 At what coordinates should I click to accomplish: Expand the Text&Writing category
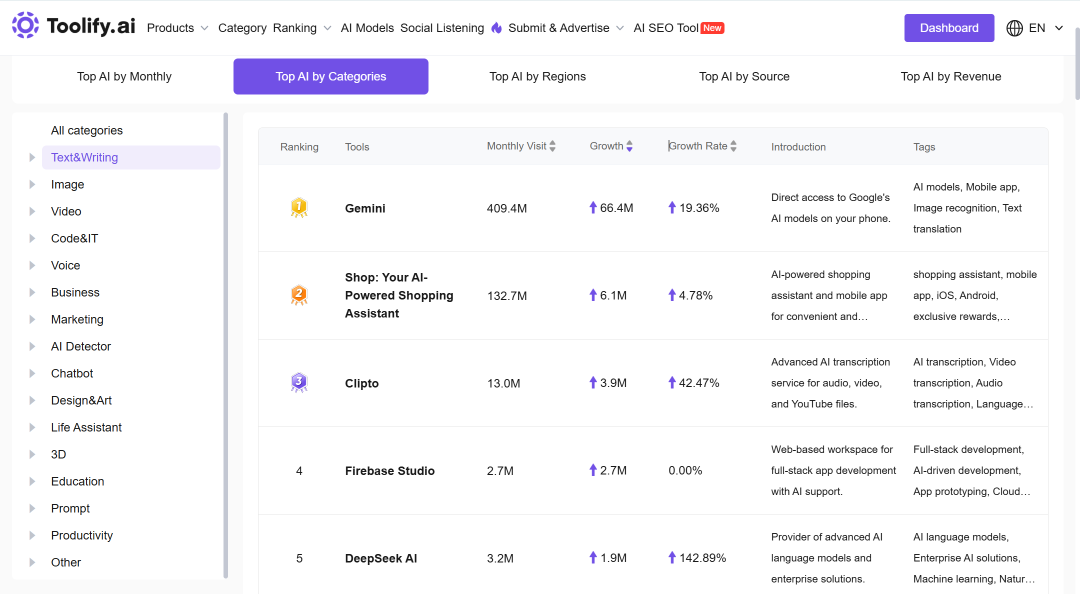(x=32, y=157)
